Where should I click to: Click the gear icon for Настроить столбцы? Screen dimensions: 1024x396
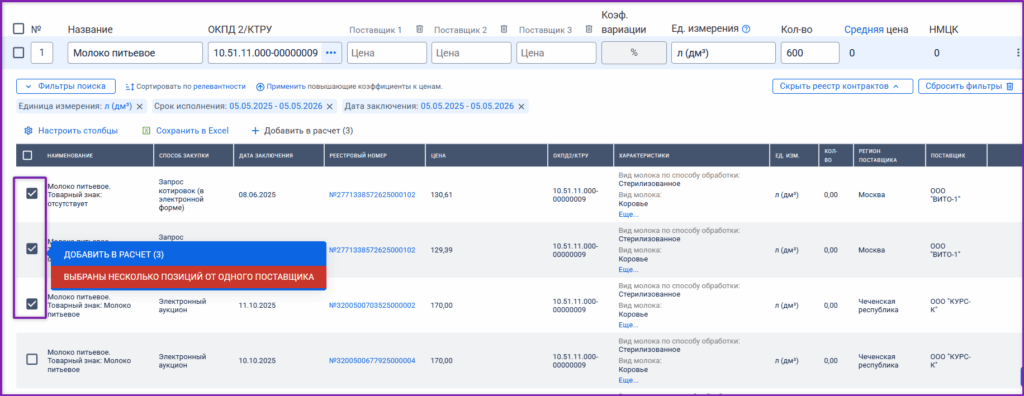(28, 131)
